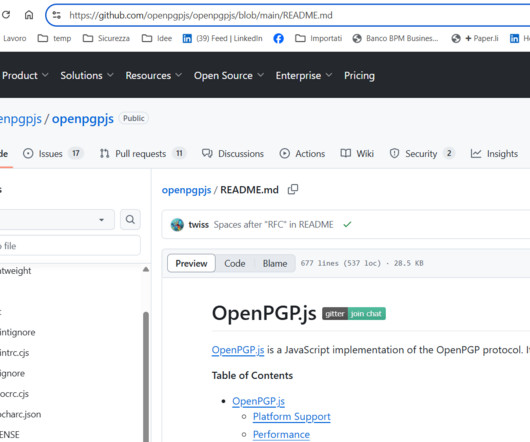Viewport: 530px width, 442px height.
Task: Jump to Platform Support section
Action: point(291,417)
